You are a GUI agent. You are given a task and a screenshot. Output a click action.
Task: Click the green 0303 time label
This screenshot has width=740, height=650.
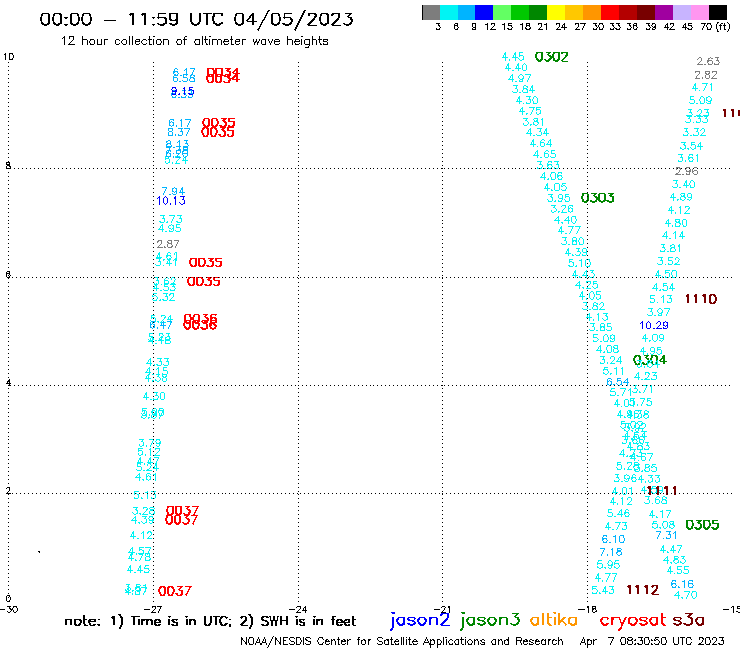click(597, 198)
